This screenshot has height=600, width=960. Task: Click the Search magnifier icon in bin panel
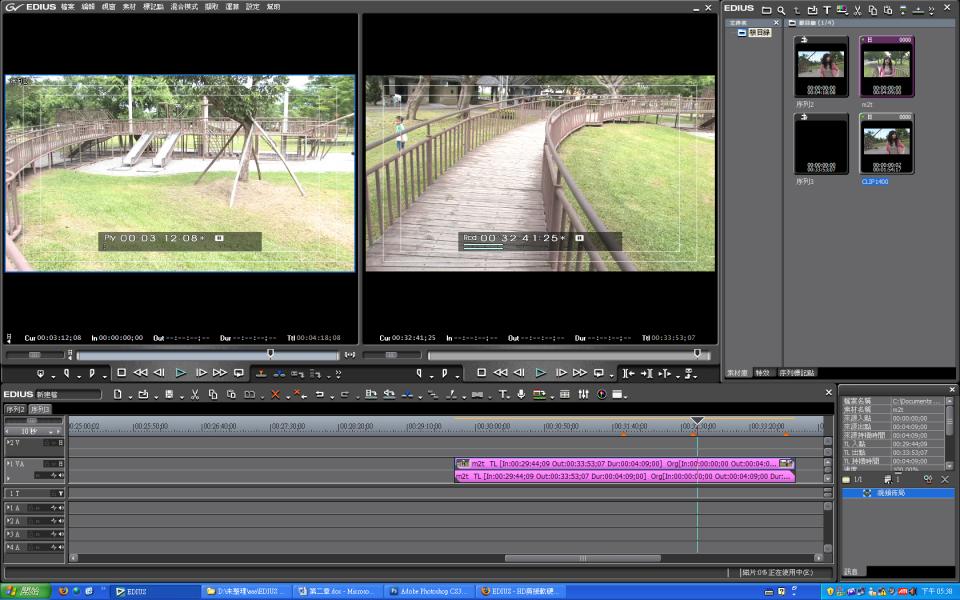pos(781,9)
